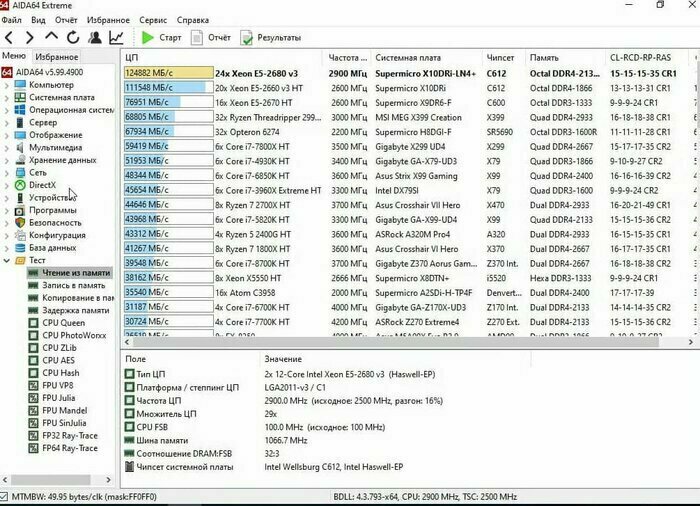Select the Отображение display icon
Screen dimensions: 700x506
[x=20, y=135]
